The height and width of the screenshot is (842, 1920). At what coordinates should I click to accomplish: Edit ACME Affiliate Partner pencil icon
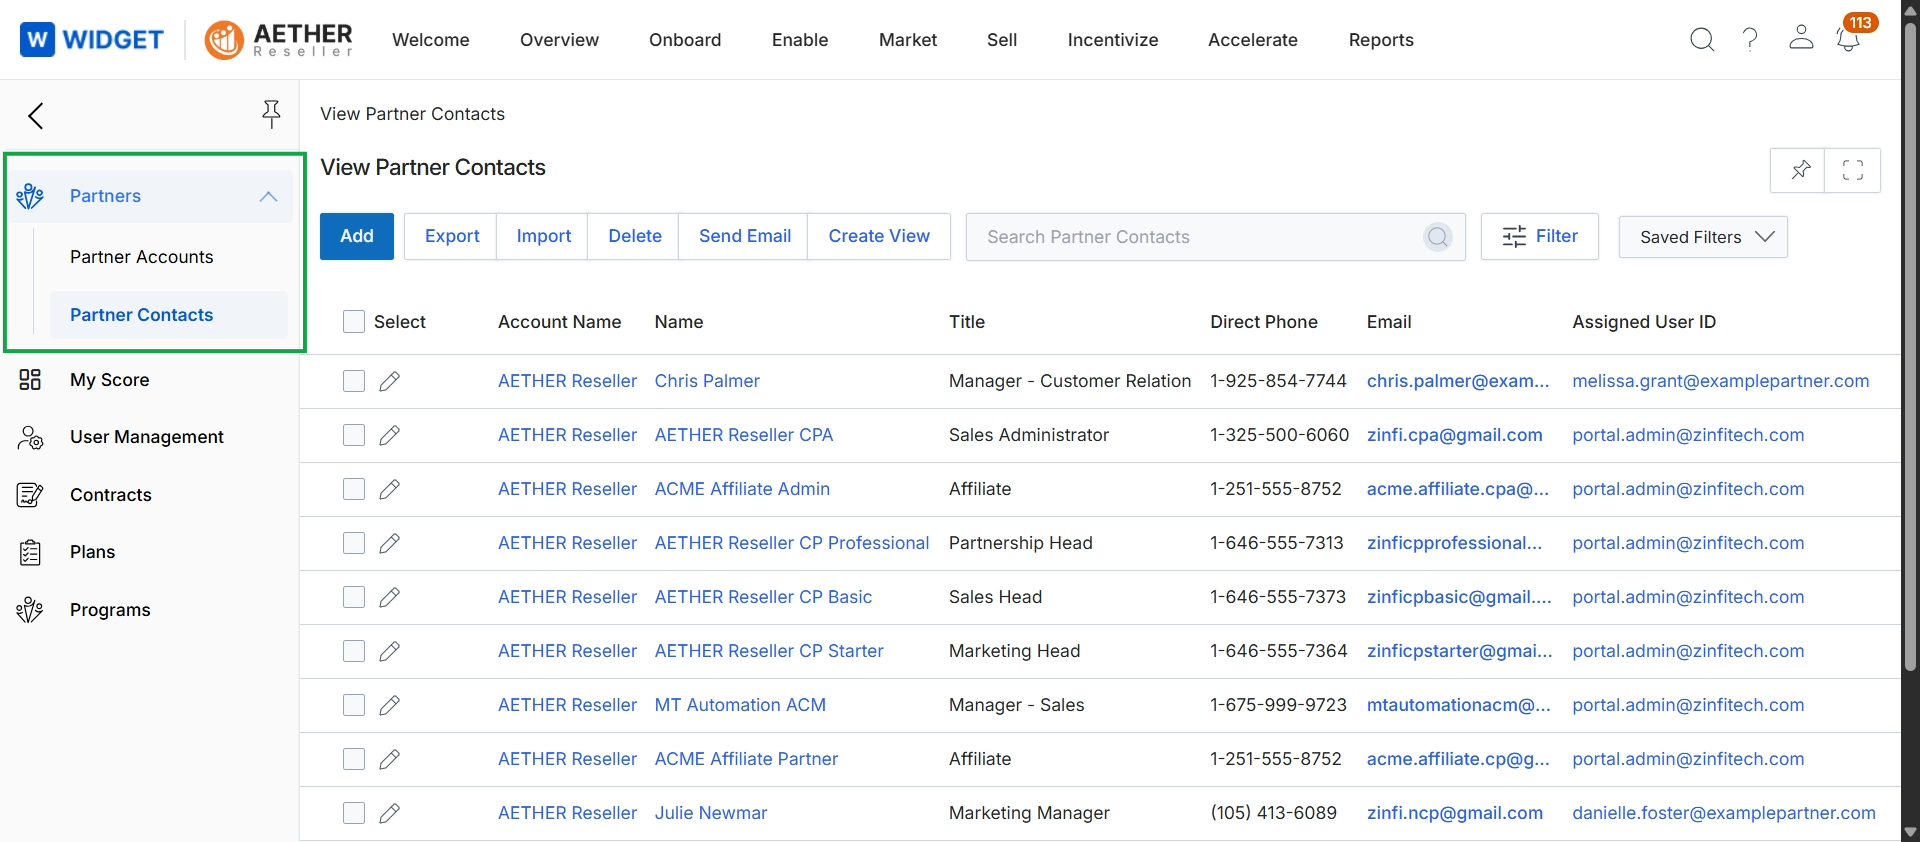pos(390,759)
